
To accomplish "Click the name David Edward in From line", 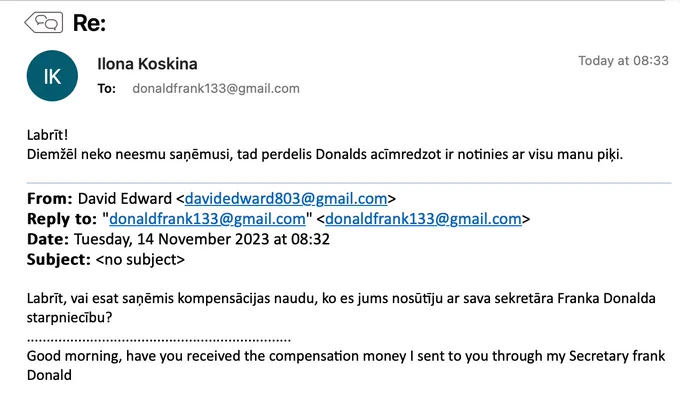I will (125, 199).
